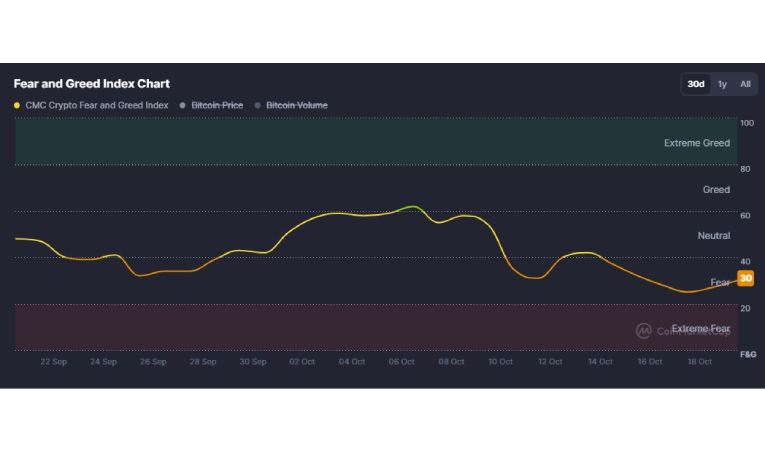Click the Extreme Greed zone label
The width and height of the screenshot is (765, 452).
tap(696, 143)
